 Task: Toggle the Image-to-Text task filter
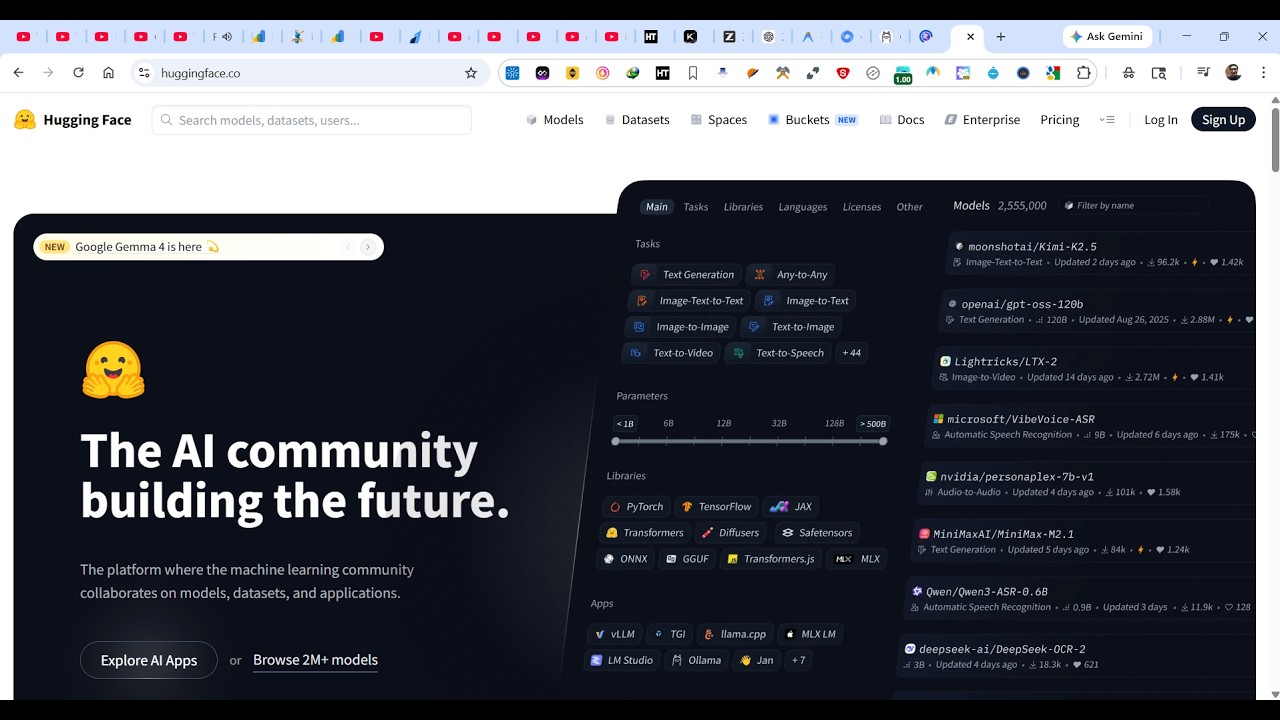click(806, 301)
